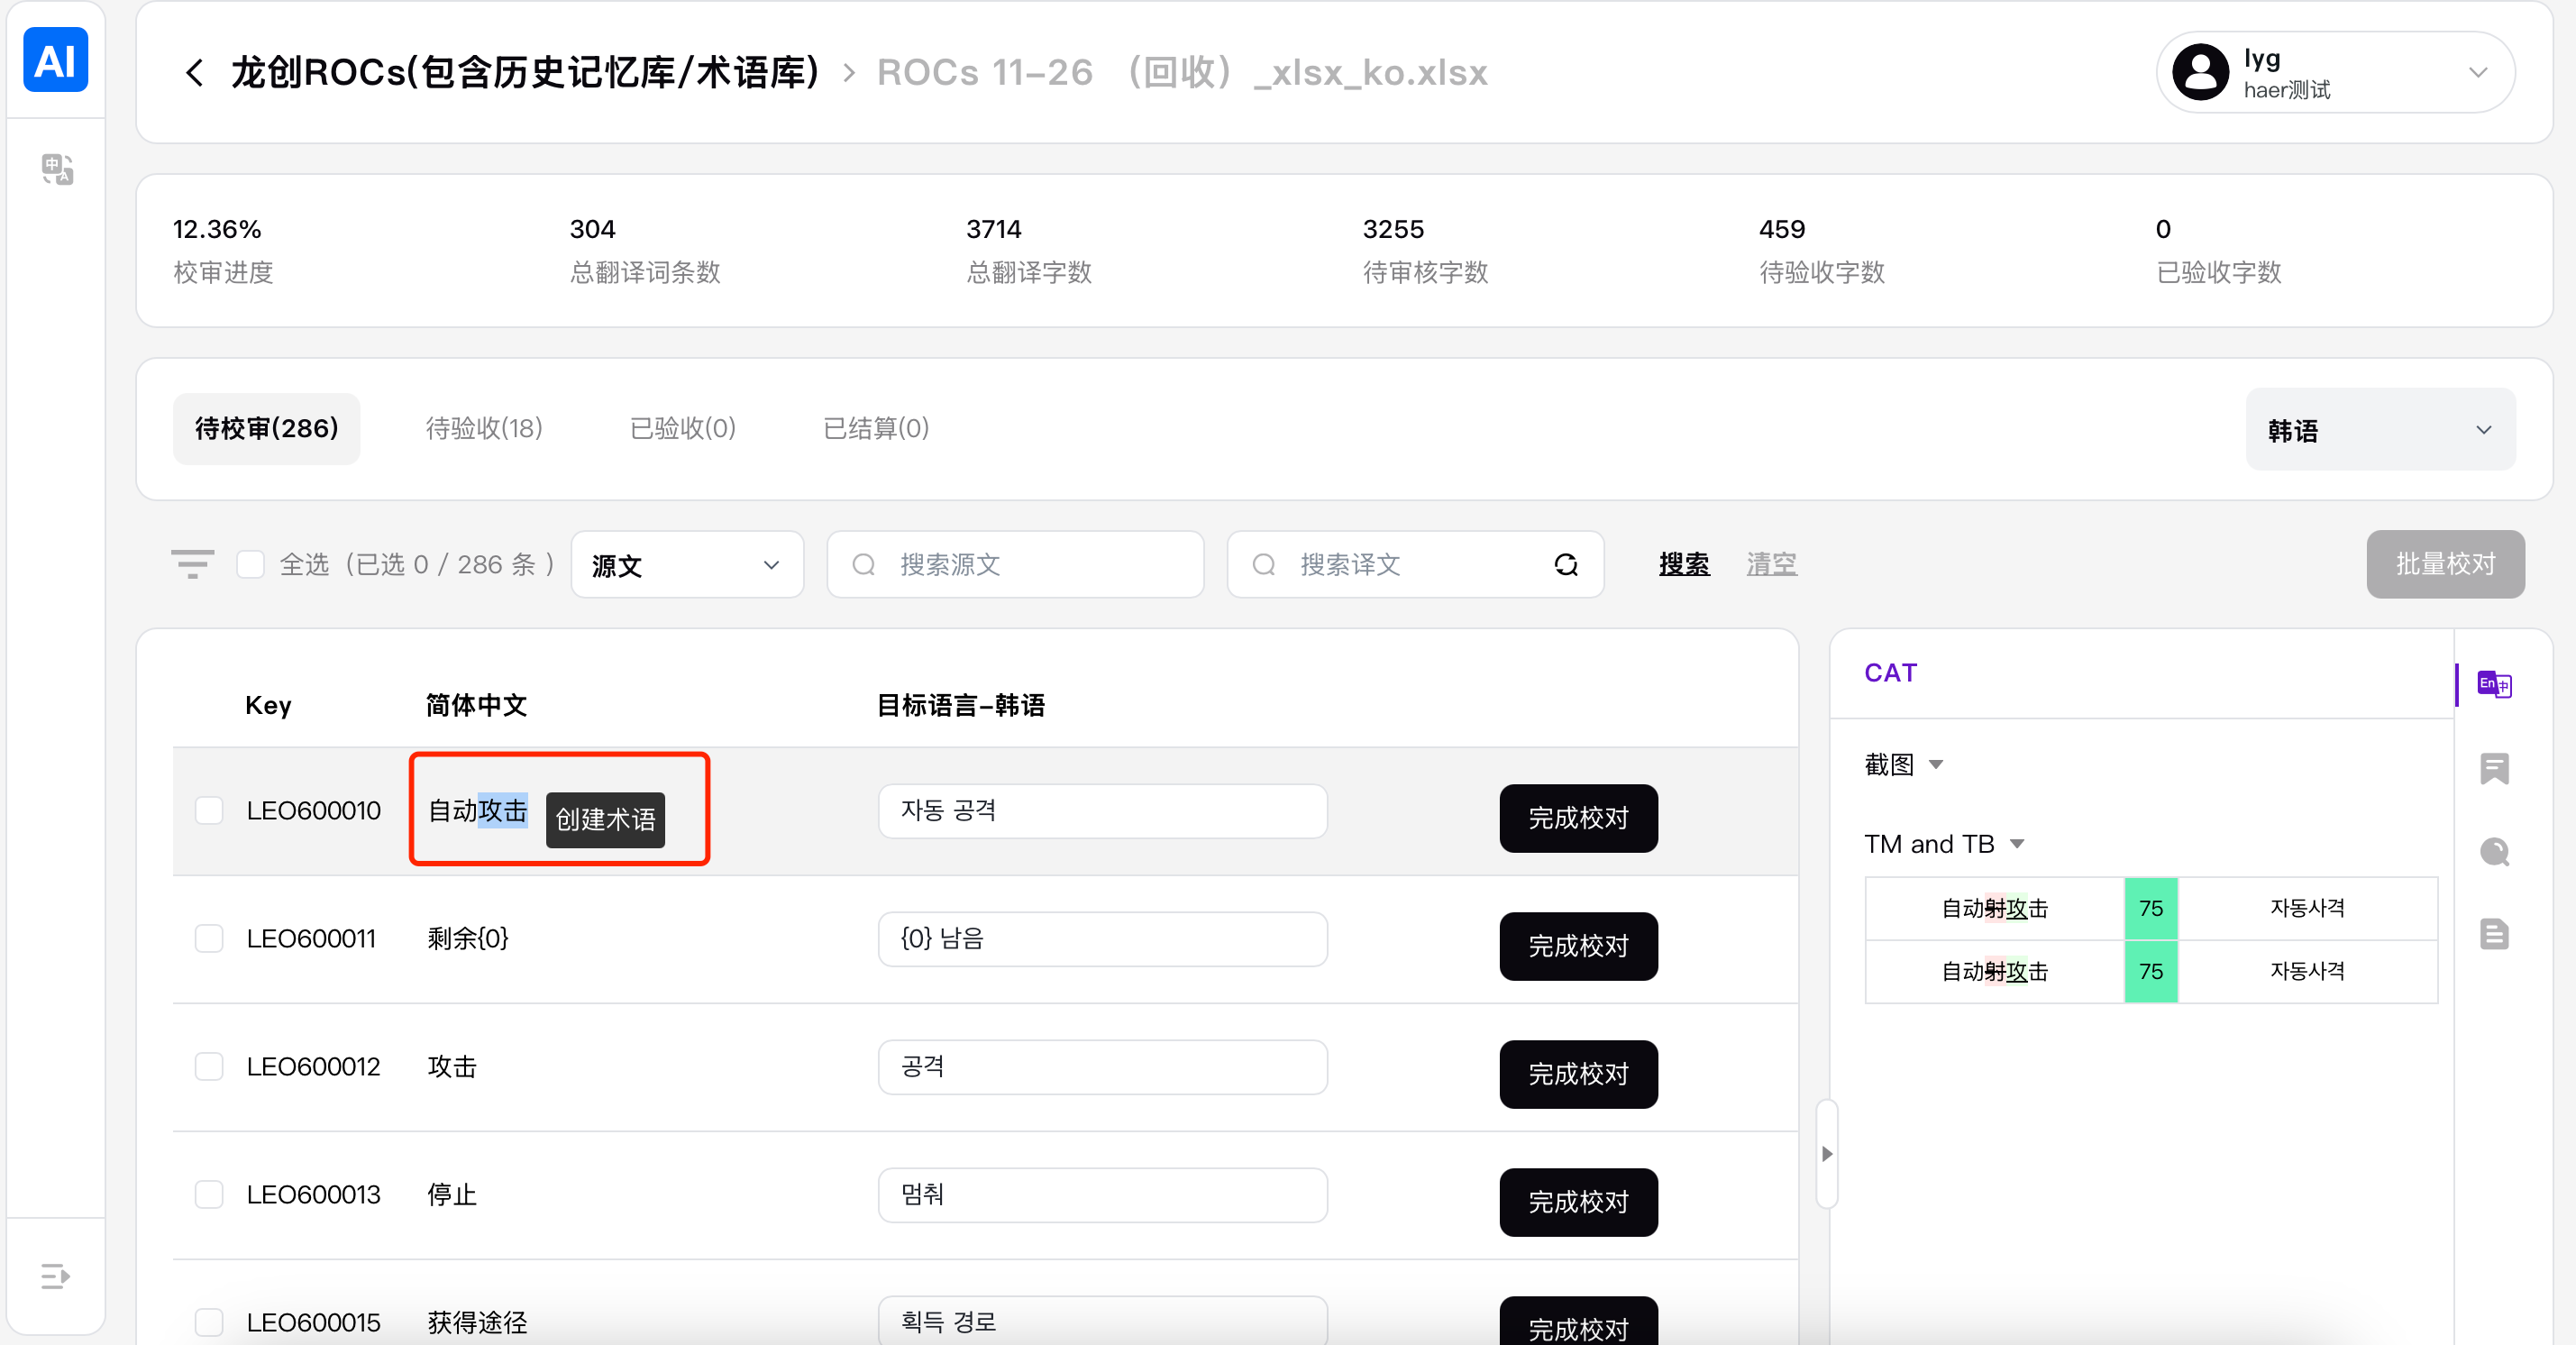The image size is (2576, 1345).
Task: Click refresh icon in translation search box
Action: pyautogui.click(x=1565, y=565)
